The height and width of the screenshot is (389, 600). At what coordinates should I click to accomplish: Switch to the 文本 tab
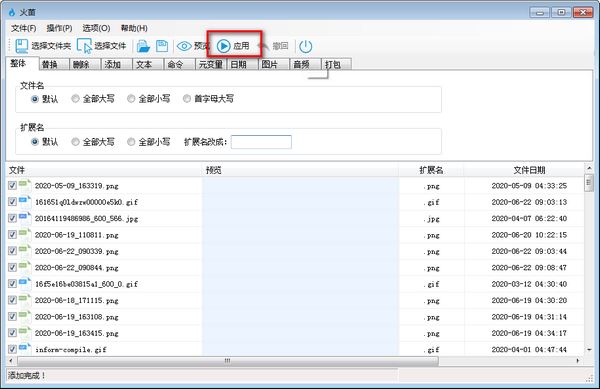148,64
